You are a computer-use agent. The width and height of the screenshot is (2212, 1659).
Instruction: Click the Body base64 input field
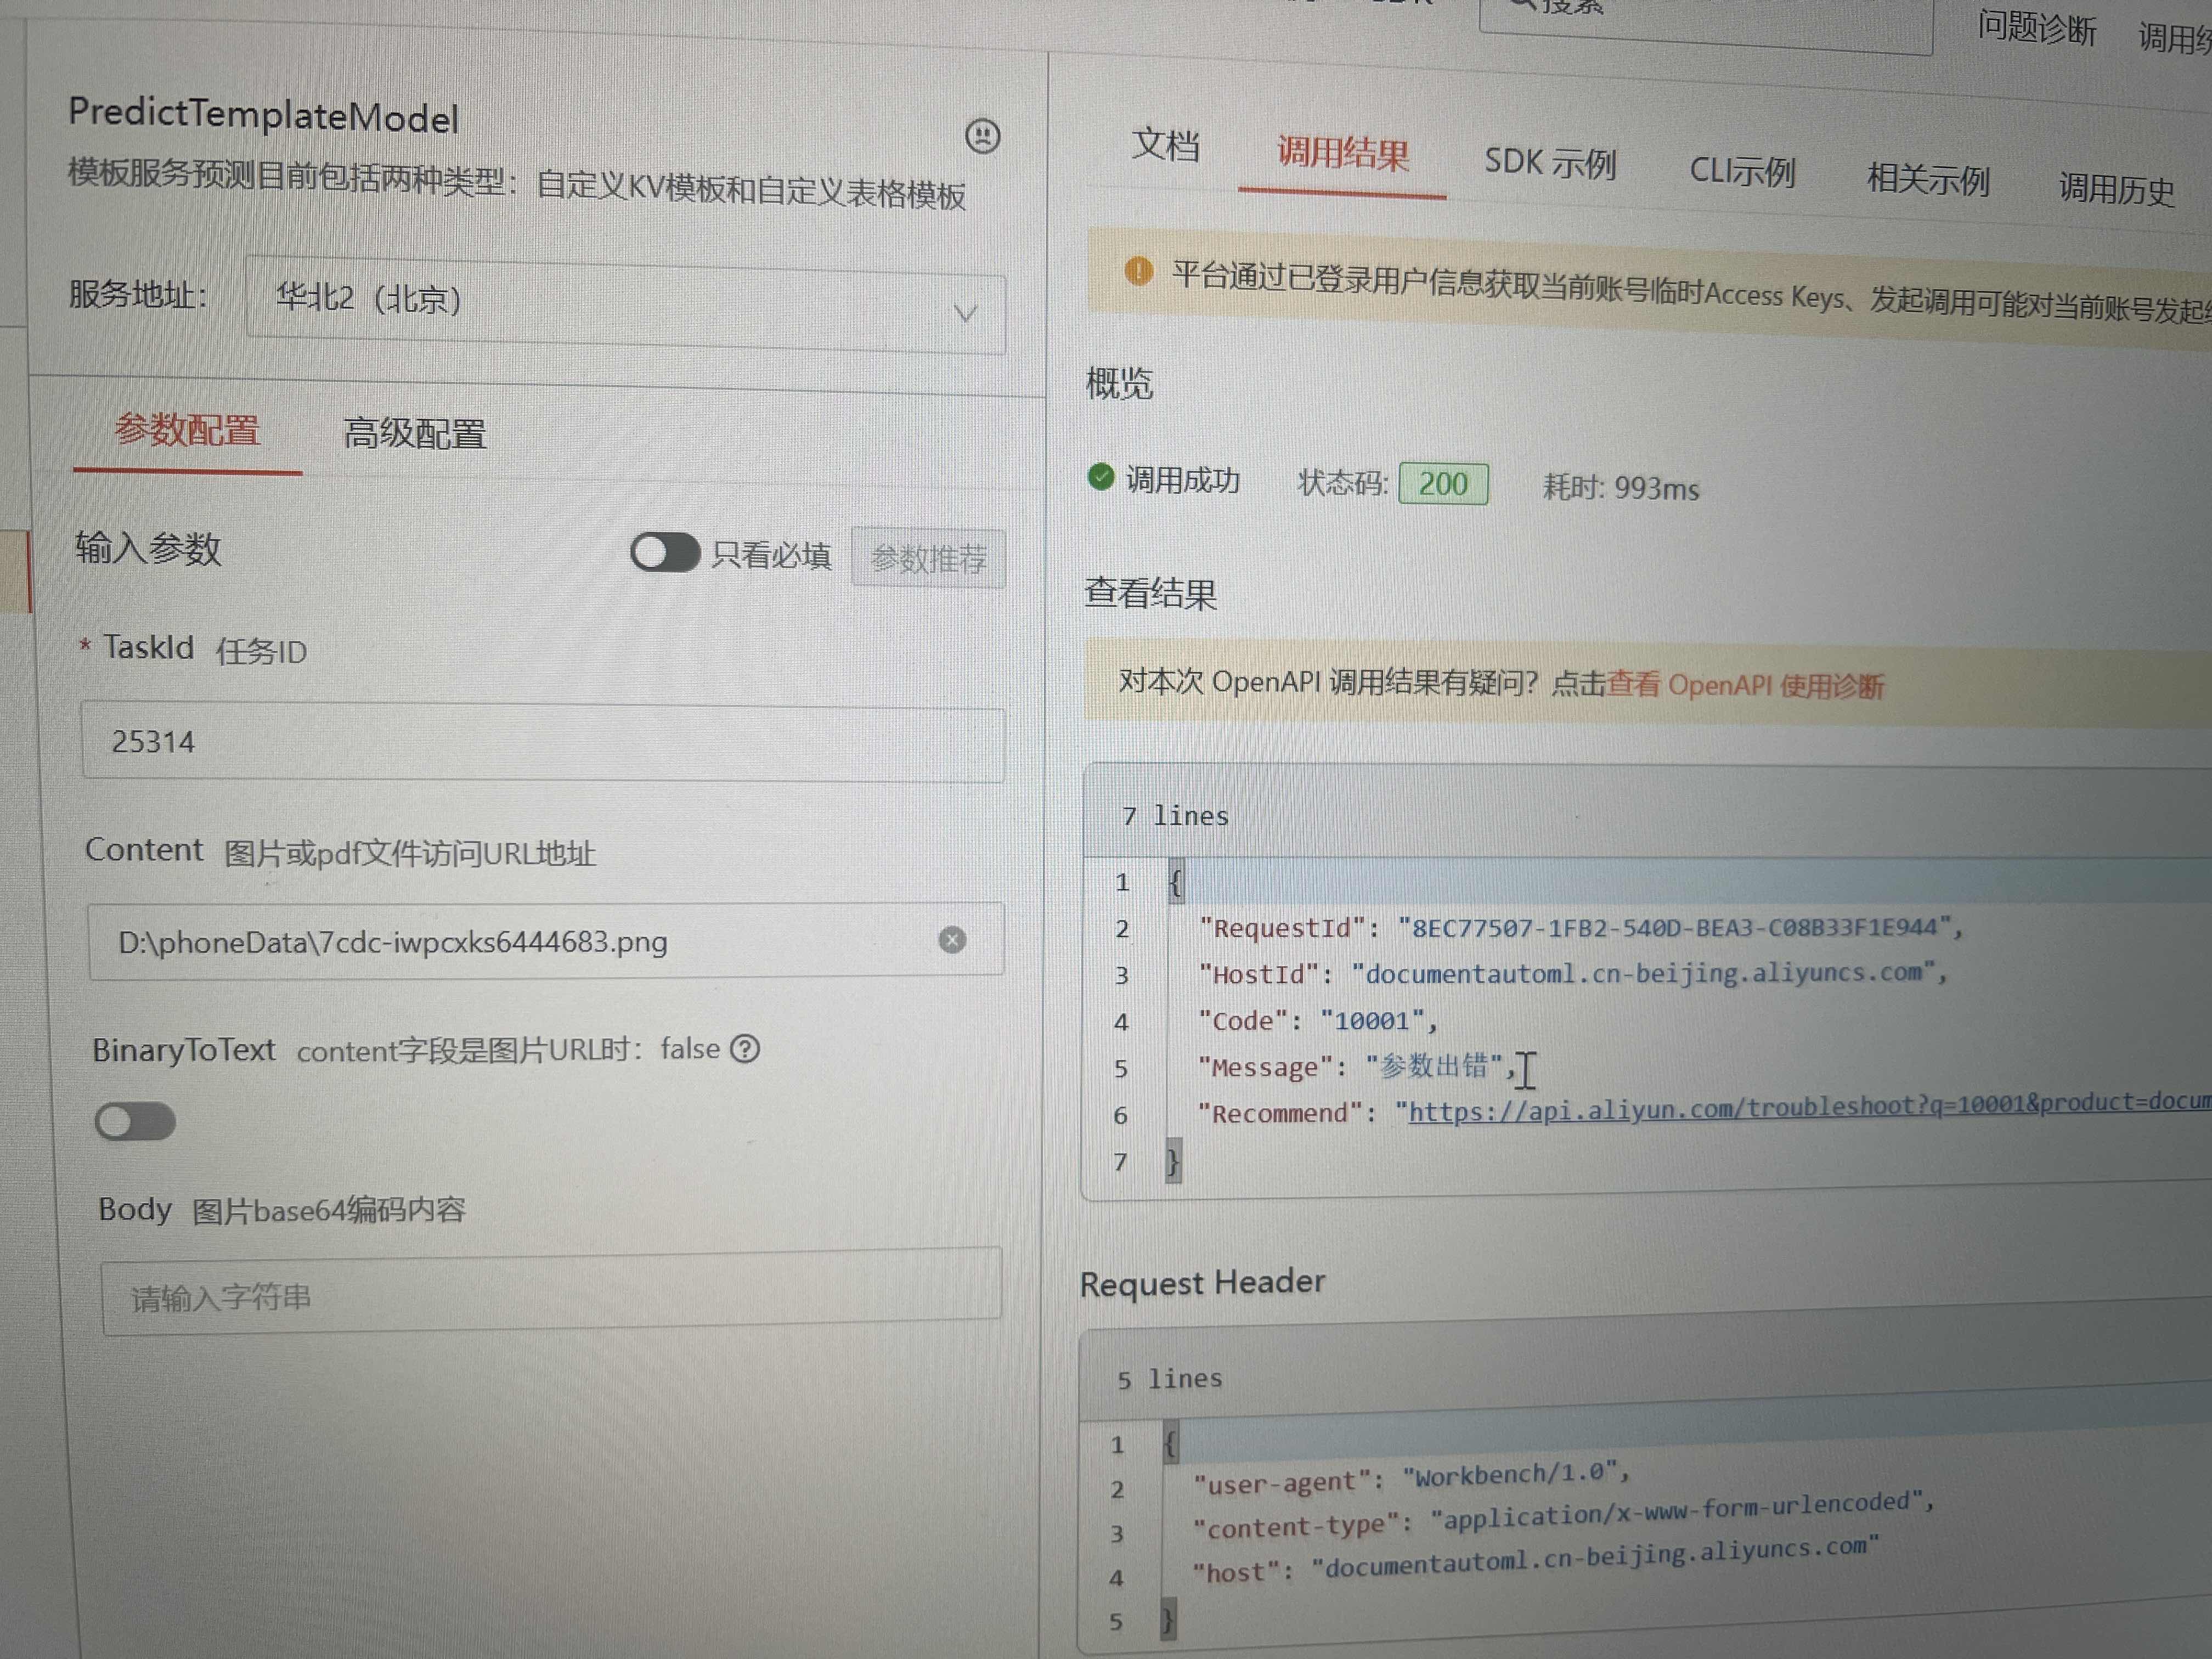click(x=551, y=1292)
